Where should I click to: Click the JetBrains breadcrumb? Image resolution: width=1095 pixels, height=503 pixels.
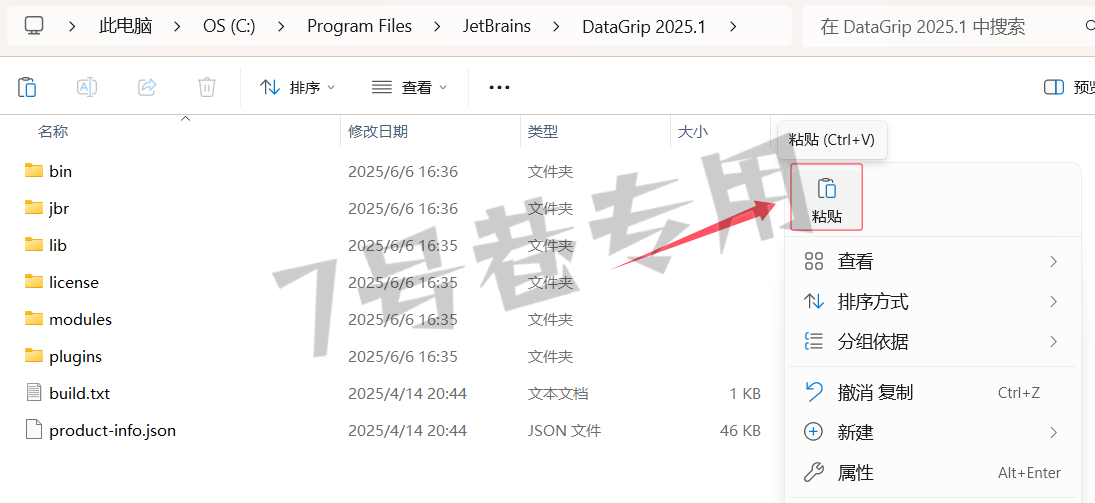[497, 27]
